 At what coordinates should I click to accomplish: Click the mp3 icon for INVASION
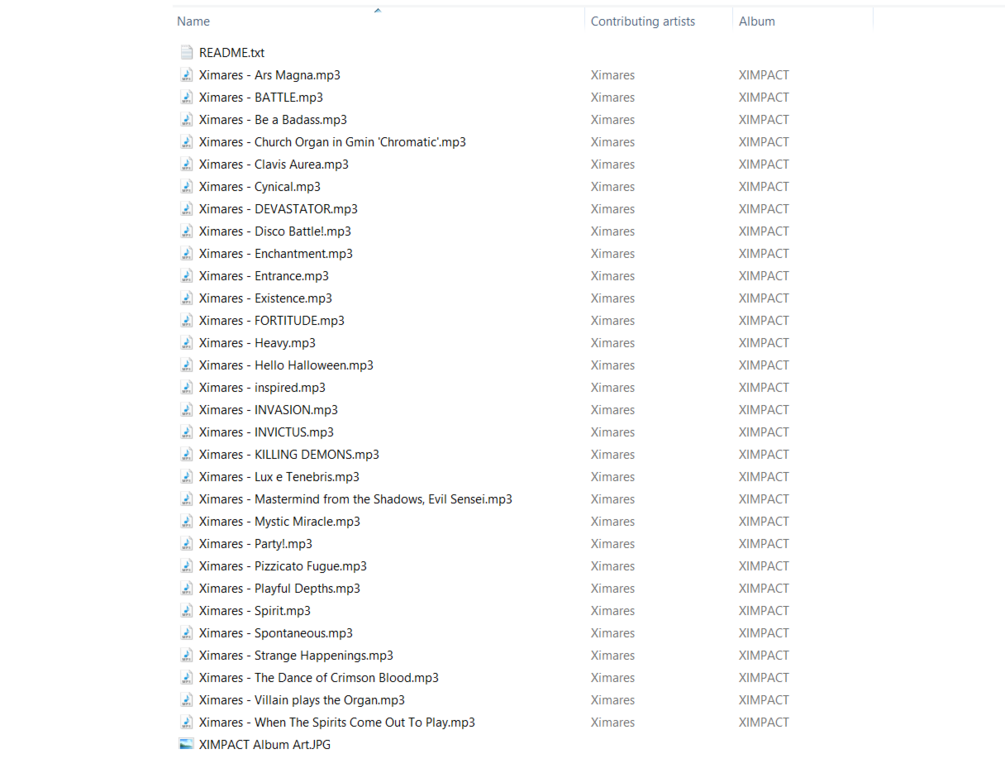coord(187,410)
